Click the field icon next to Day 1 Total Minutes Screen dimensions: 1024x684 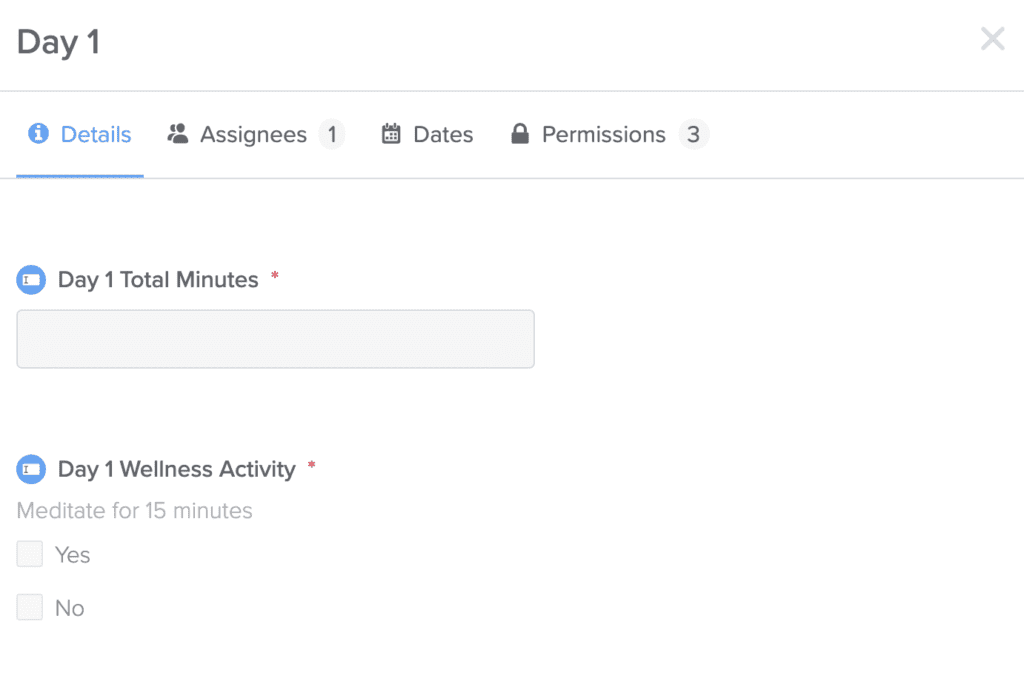pyautogui.click(x=31, y=280)
